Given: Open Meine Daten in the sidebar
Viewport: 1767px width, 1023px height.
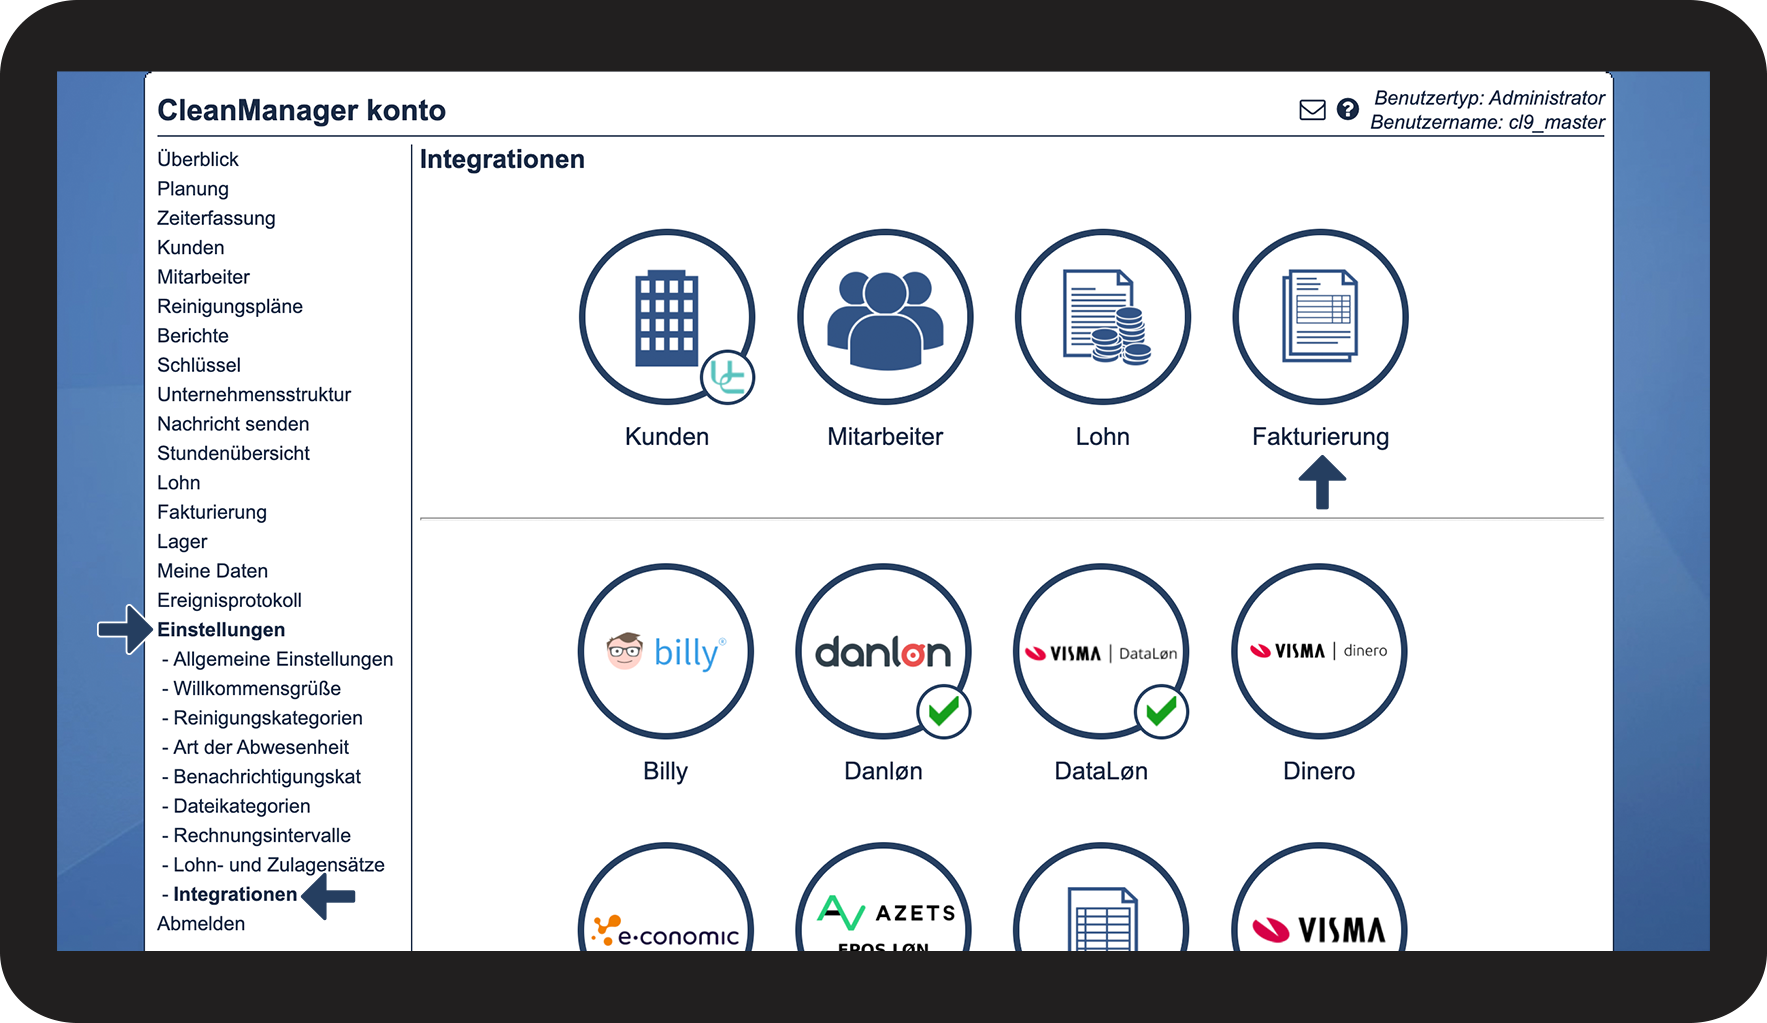Looking at the screenshot, I should (x=212, y=571).
